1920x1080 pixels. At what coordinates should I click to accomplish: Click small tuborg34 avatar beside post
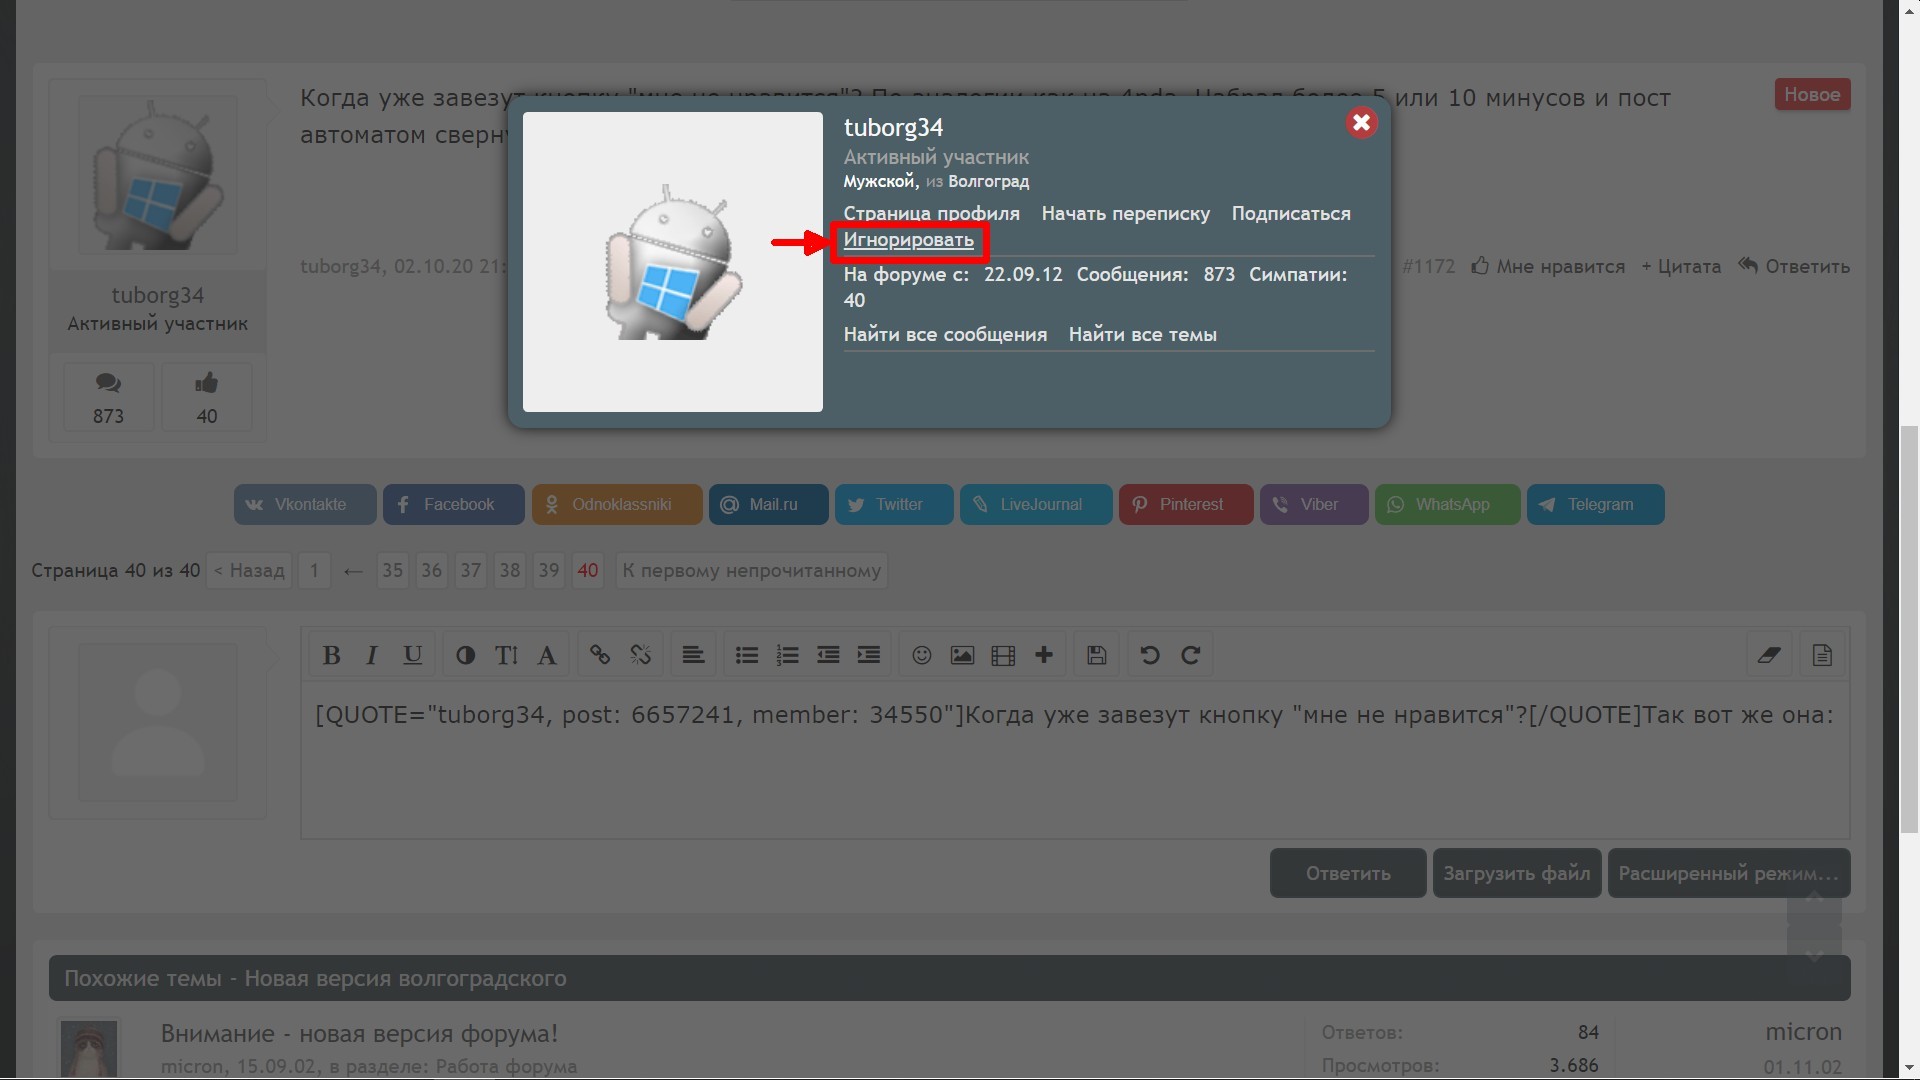pyautogui.click(x=158, y=175)
